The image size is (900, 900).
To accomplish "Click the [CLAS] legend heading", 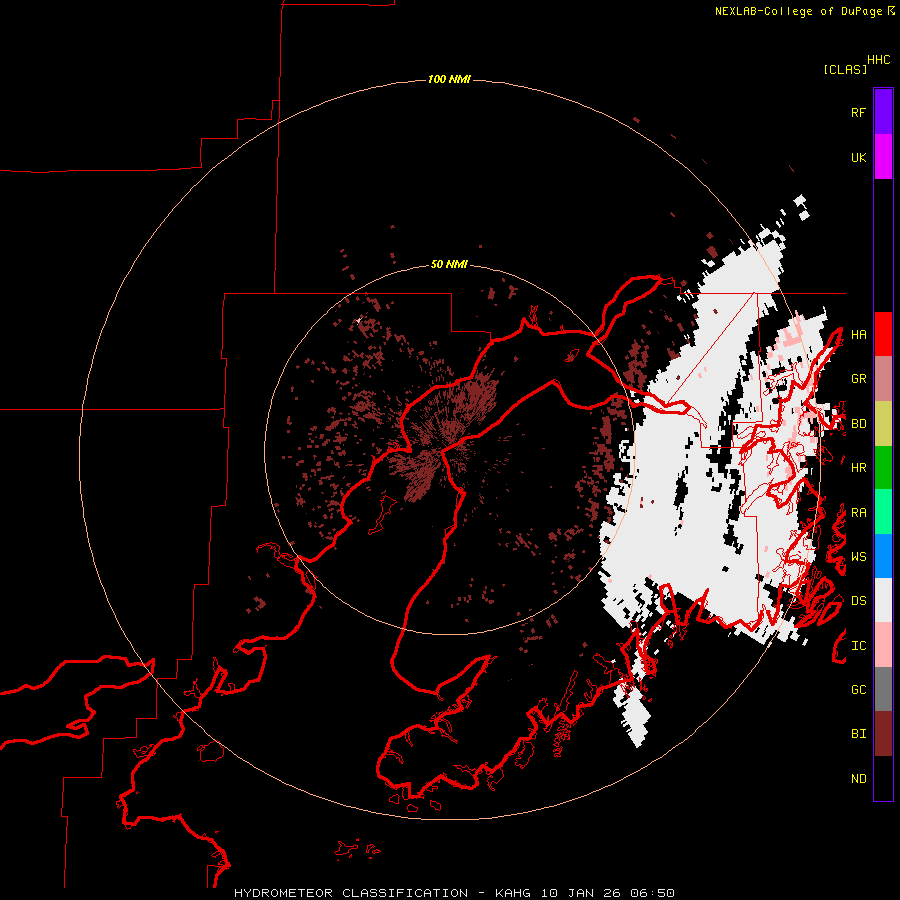I will (x=845, y=69).
